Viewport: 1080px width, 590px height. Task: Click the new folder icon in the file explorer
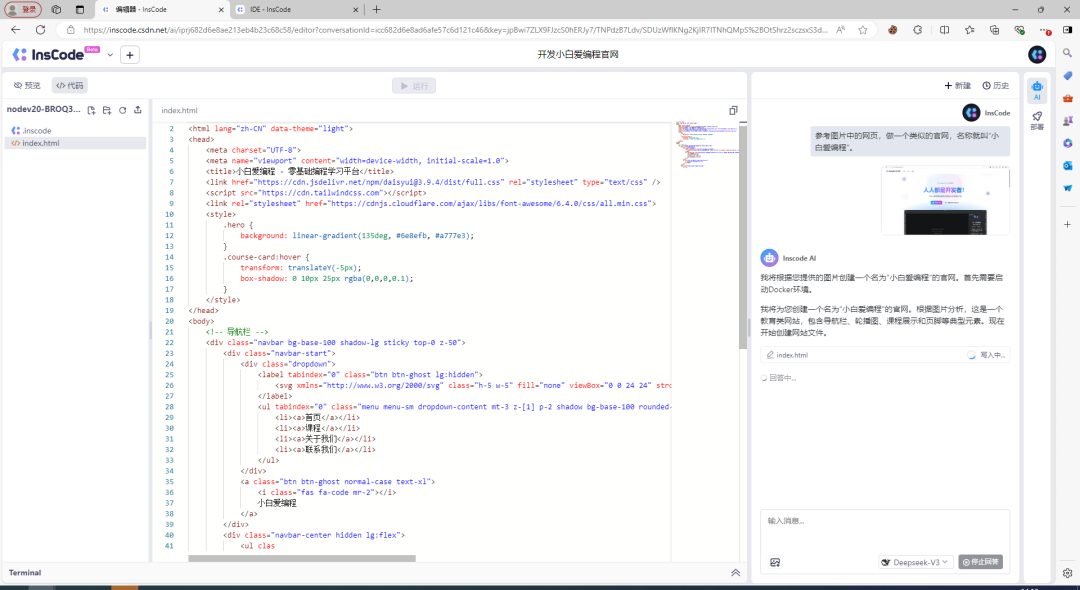tap(107, 110)
